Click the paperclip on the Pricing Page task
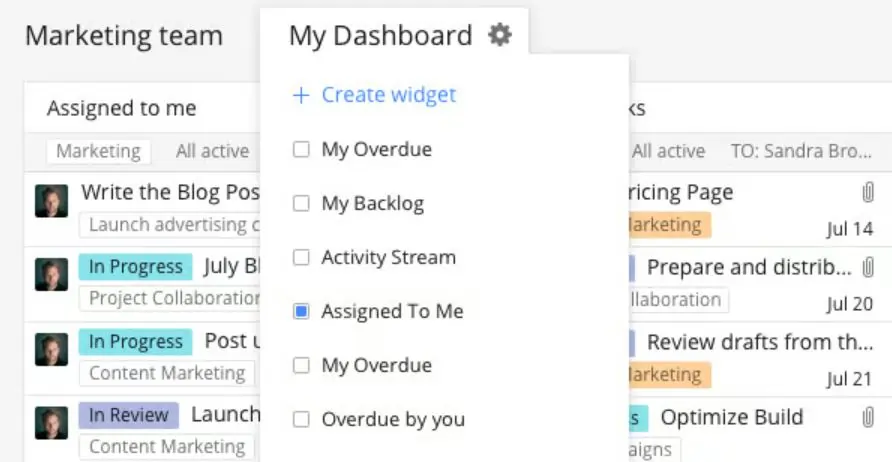This screenshot has height=462, width=892. 868,192
